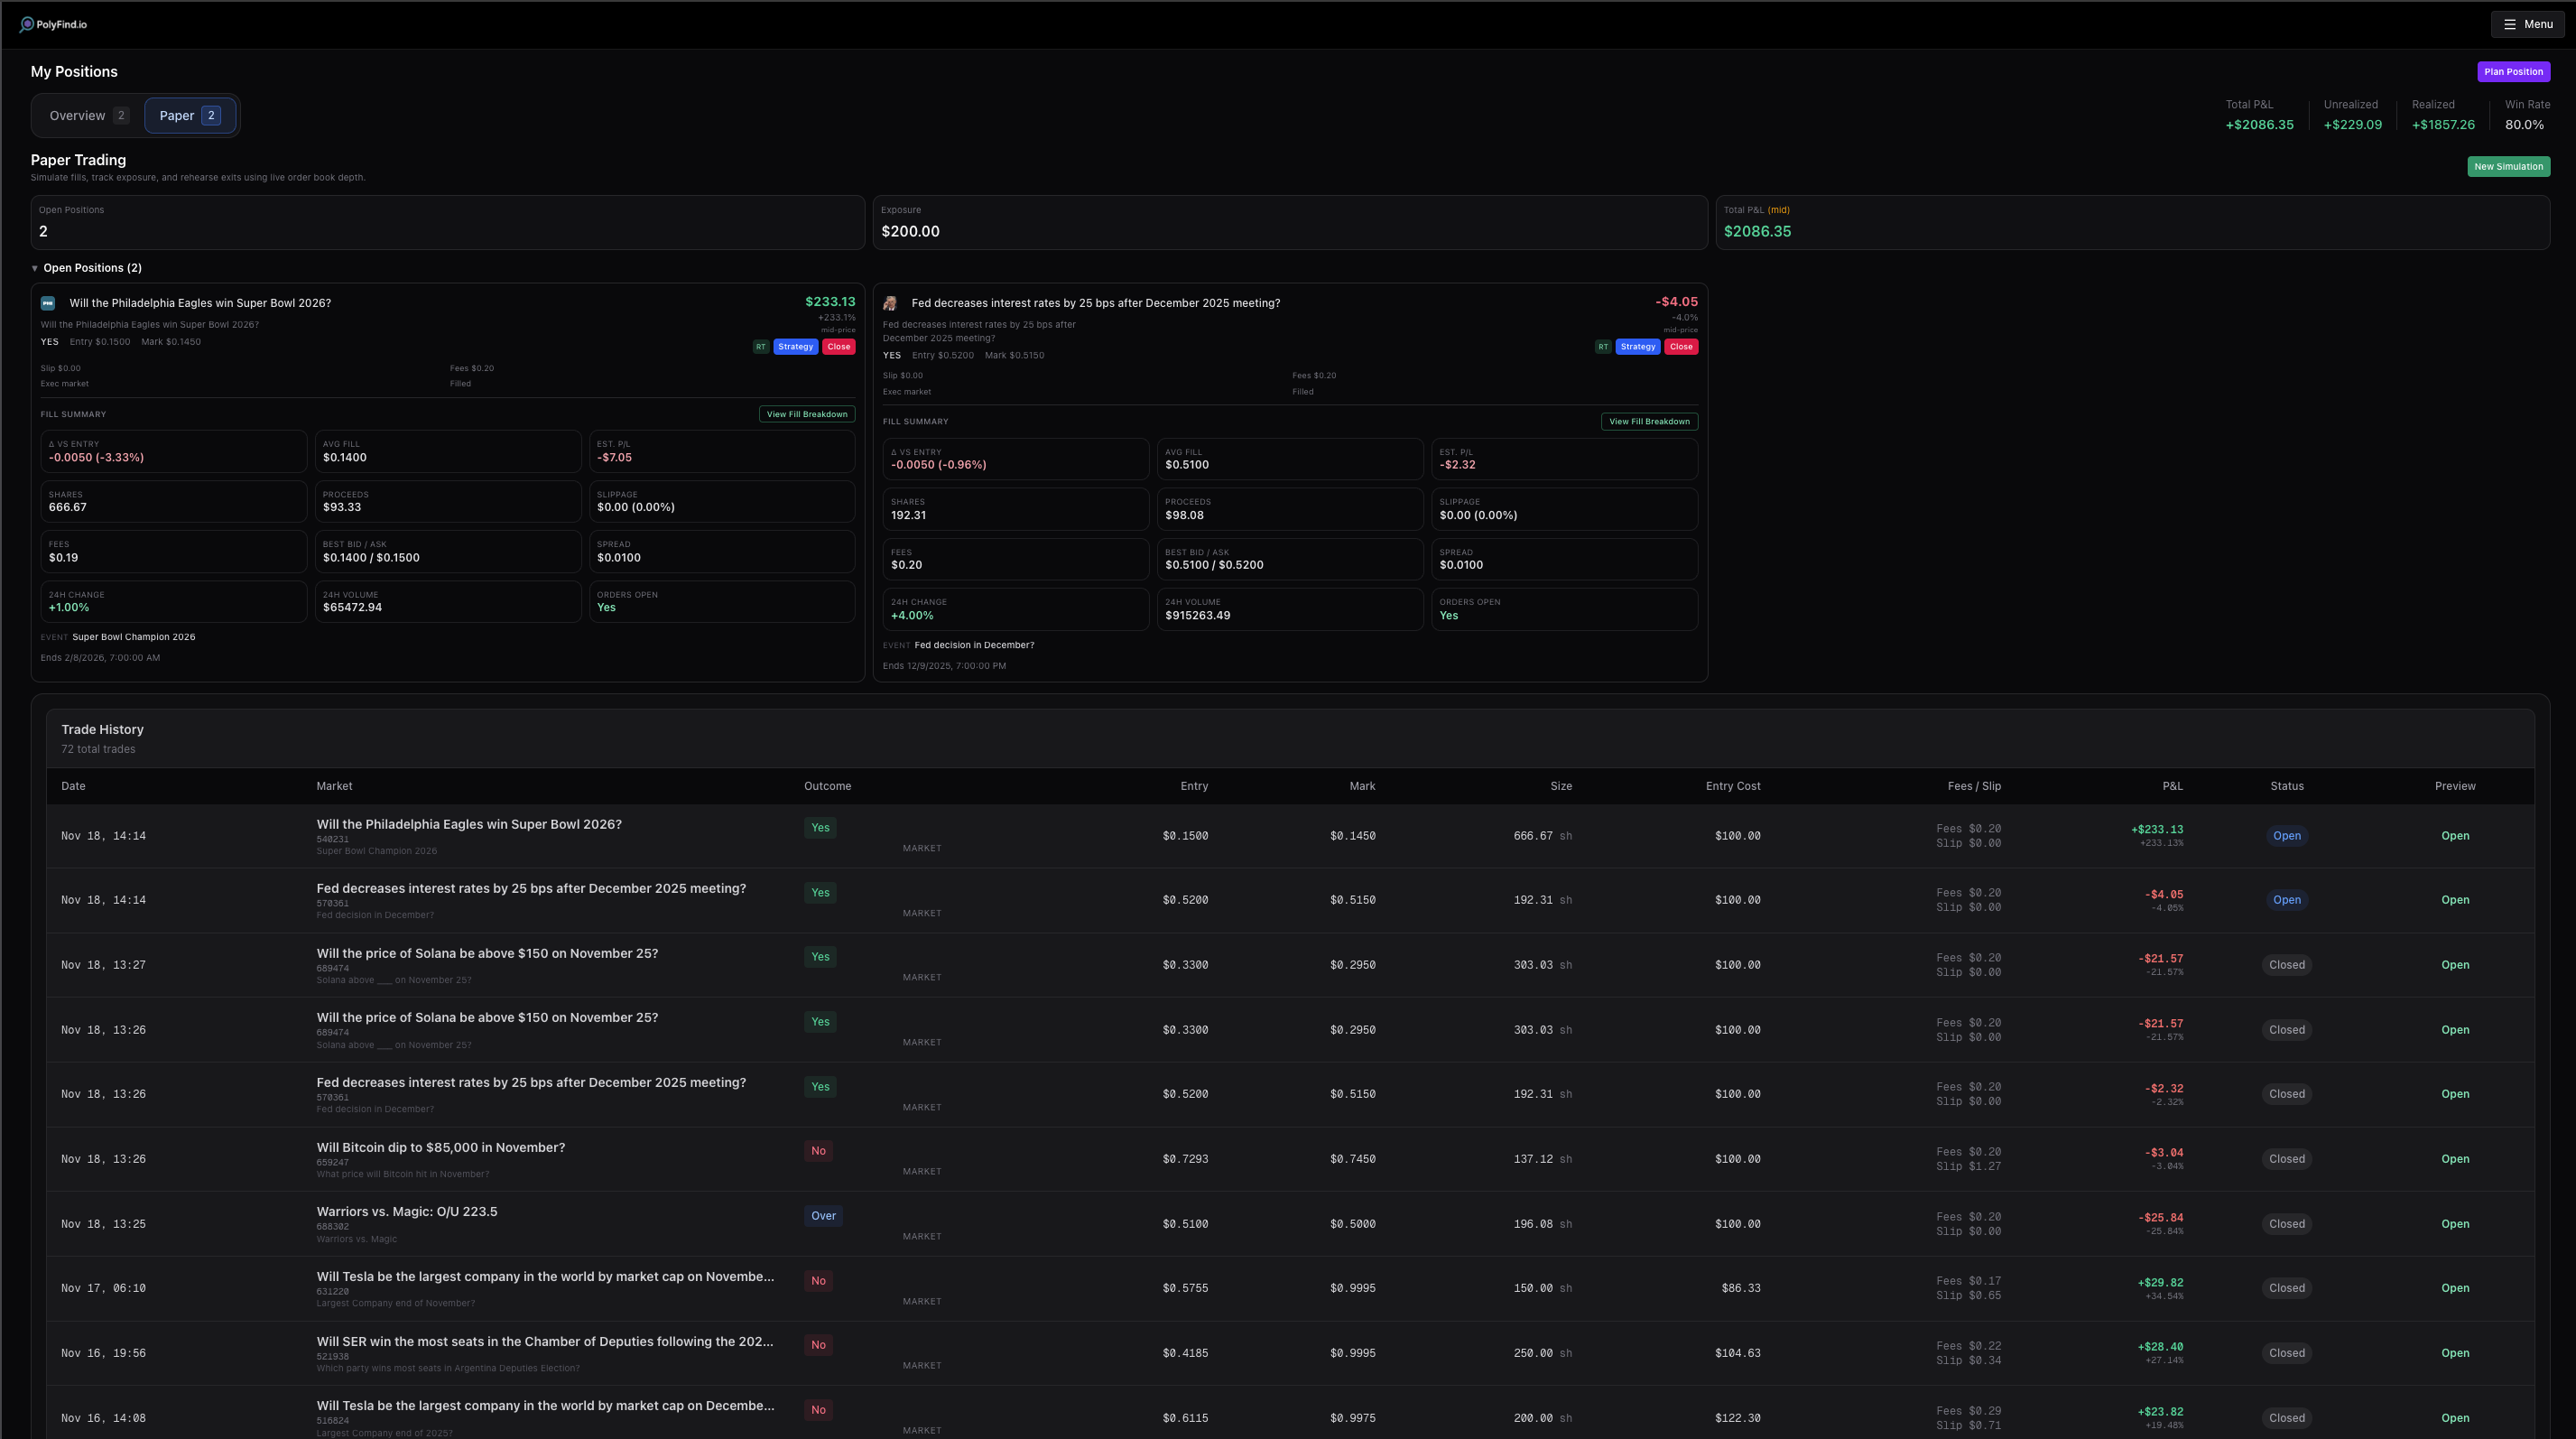Click the Plan Position button
Screen dimensions: 2576x1439
pos(2512,72)
